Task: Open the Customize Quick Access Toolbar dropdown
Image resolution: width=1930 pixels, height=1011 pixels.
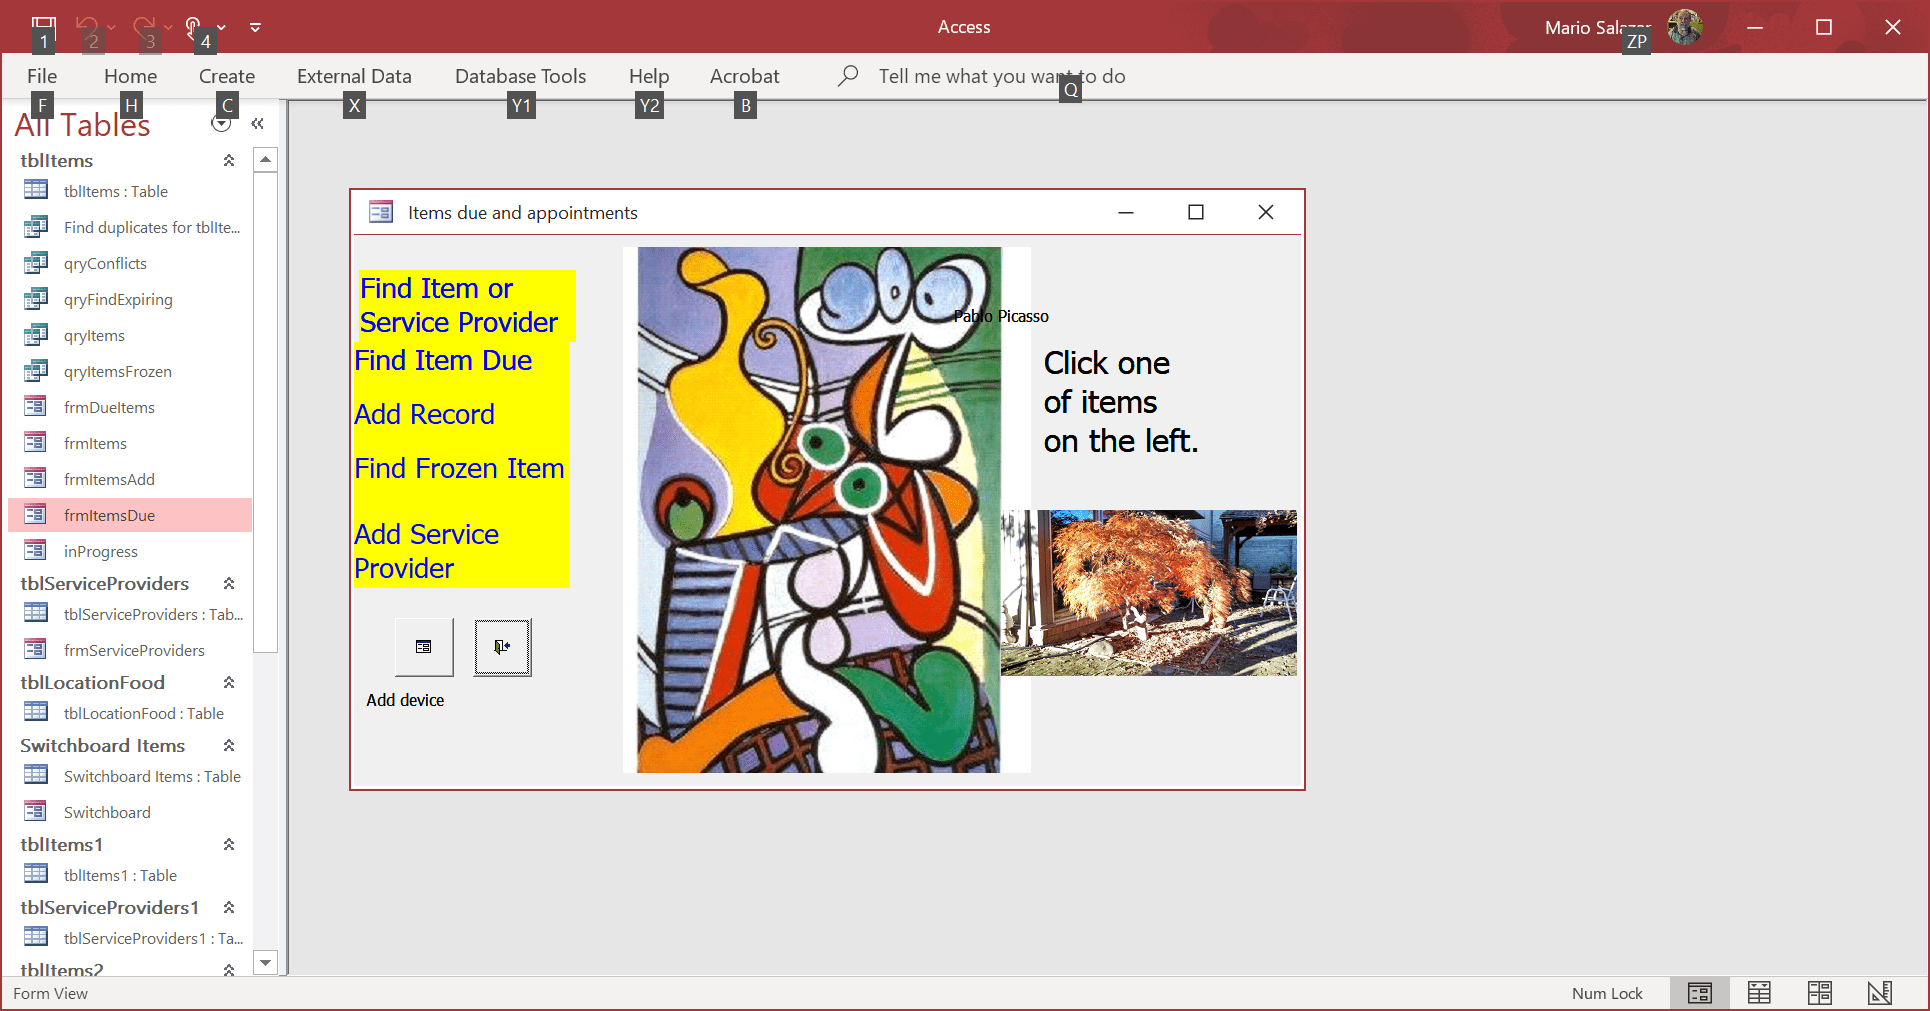Action: 256,27
